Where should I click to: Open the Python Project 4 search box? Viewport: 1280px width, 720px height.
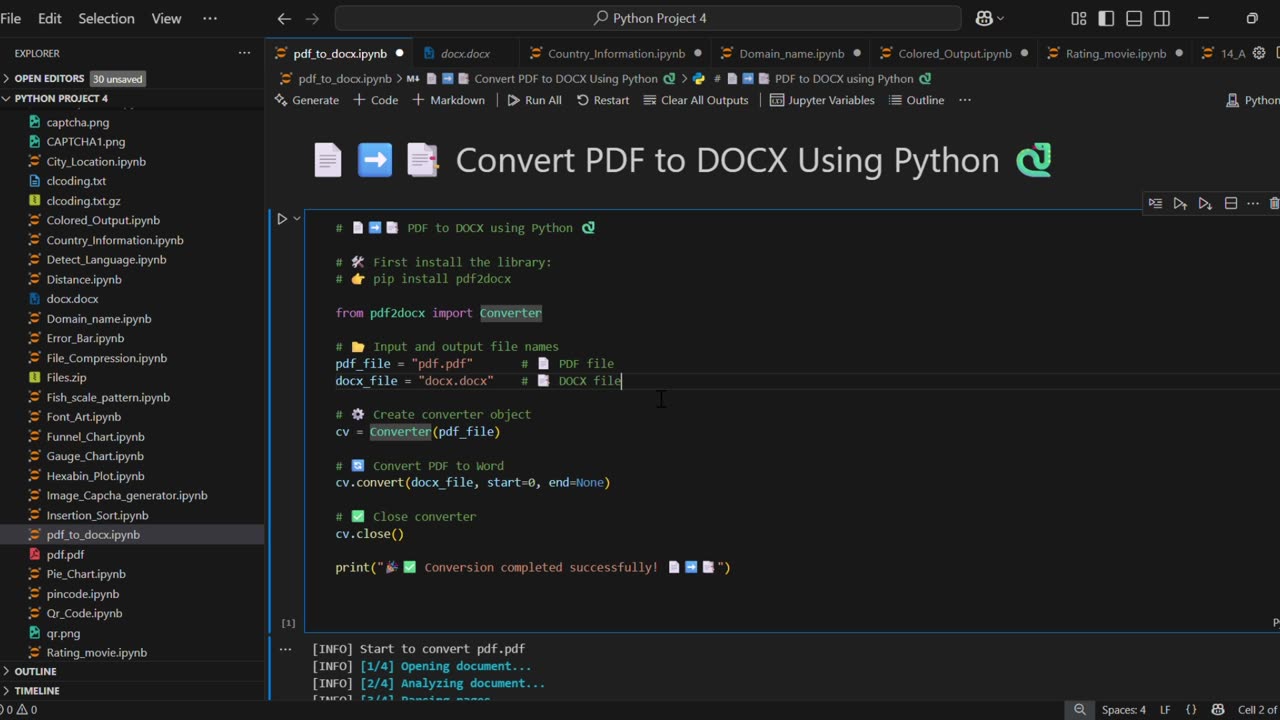click(648, 18)
